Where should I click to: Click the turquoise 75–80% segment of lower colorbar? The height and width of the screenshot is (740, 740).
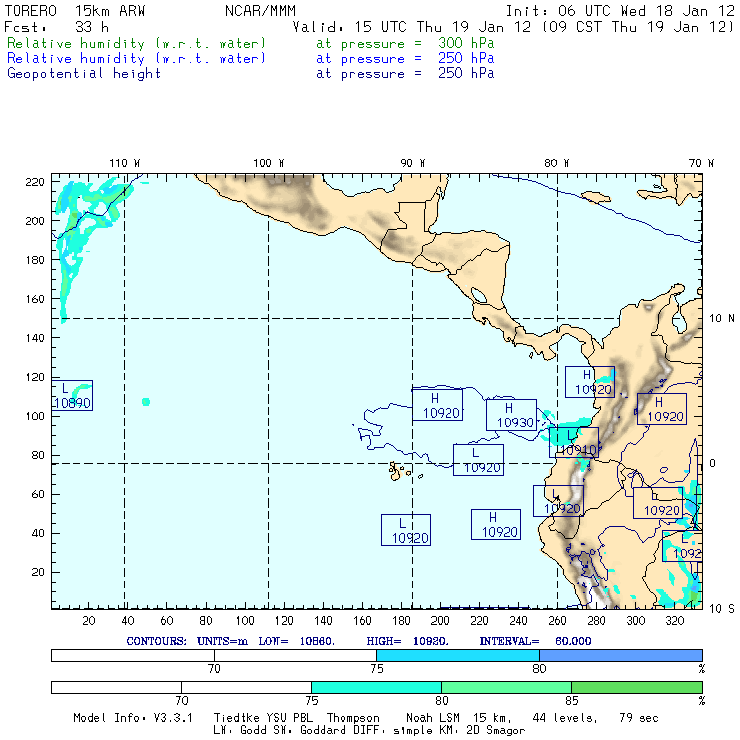point(376,687)
